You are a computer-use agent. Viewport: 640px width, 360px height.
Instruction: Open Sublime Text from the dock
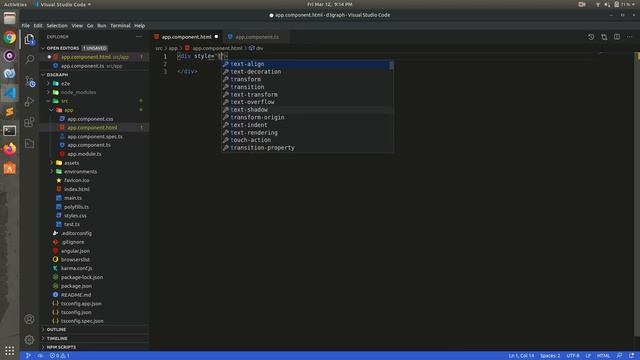point(10,112)
